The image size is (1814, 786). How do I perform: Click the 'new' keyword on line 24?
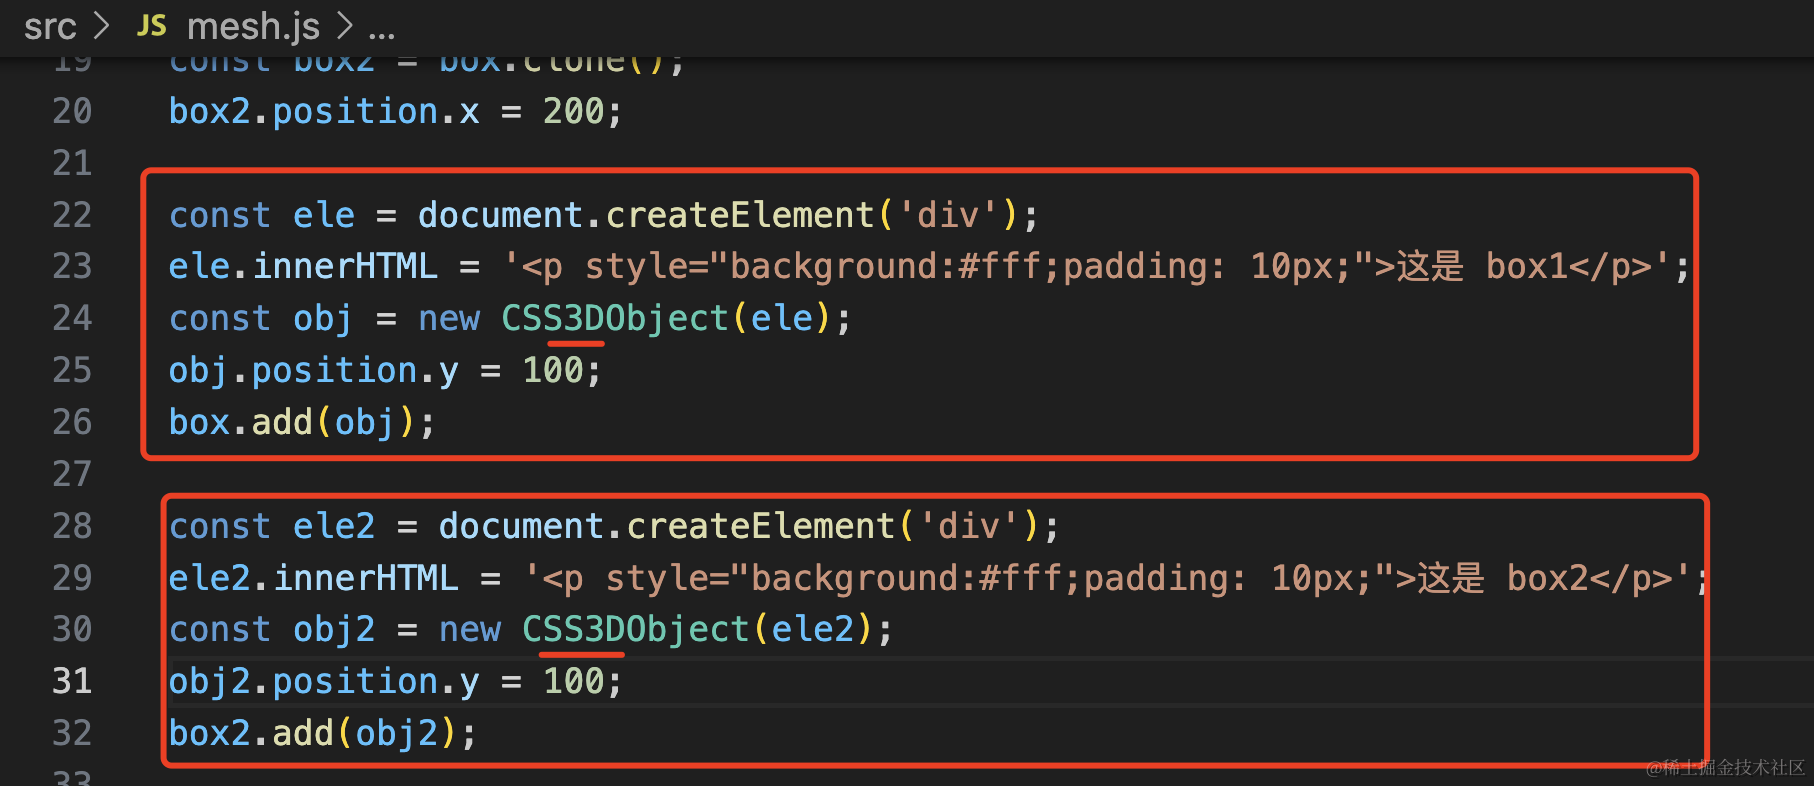click(x=449, y=318)
